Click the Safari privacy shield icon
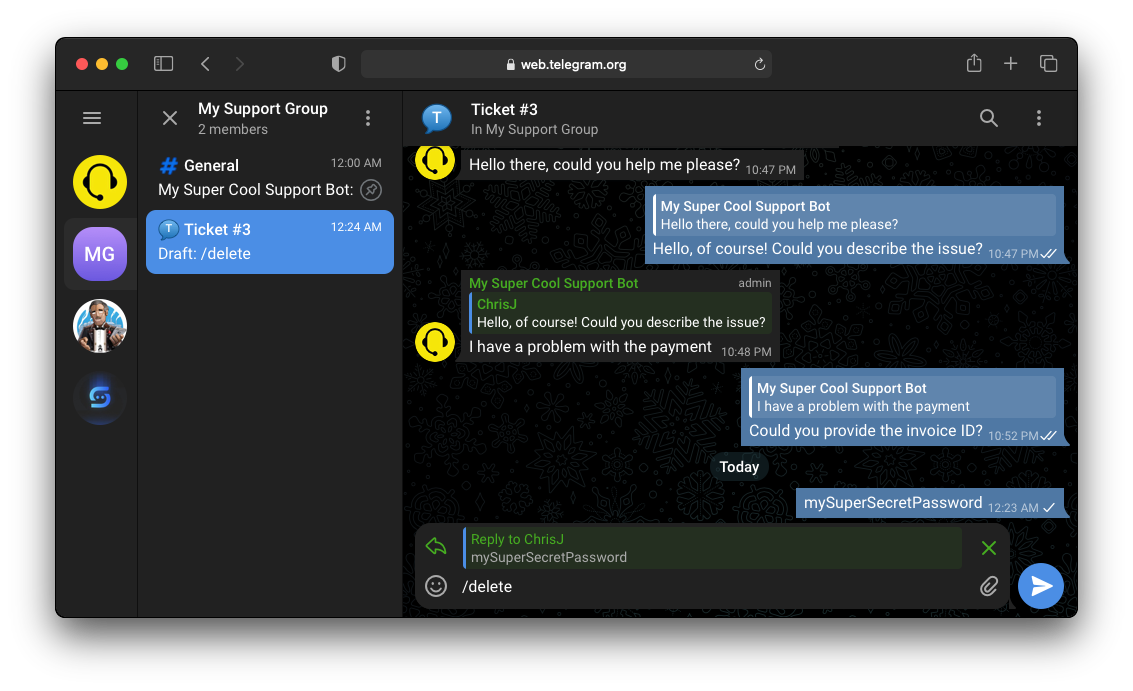The image size is (1133, 691). coord(338,64)
